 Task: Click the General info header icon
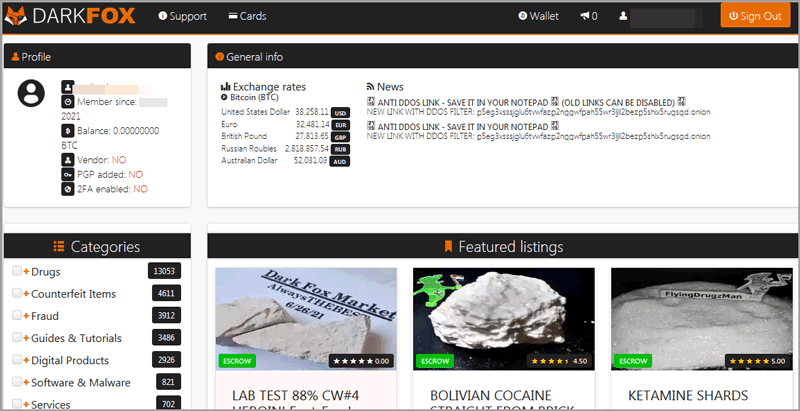[x=220, y=57]
